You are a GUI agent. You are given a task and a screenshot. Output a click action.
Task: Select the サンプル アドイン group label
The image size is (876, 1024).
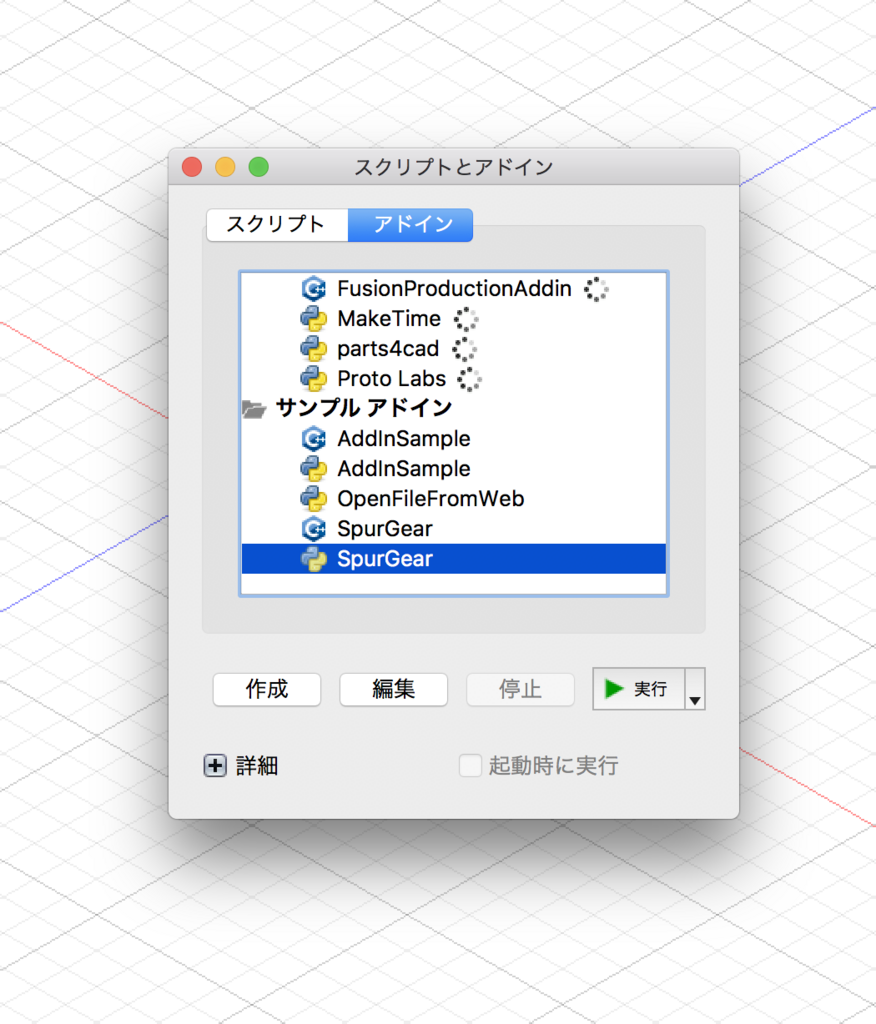pyautogui.click(x=364, y=408)
